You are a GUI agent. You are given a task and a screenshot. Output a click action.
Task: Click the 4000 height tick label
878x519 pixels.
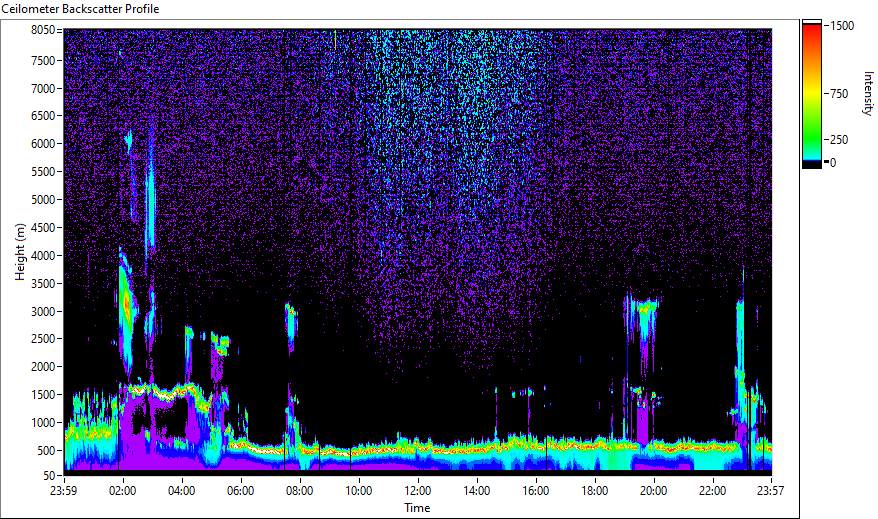pos(43,256)
